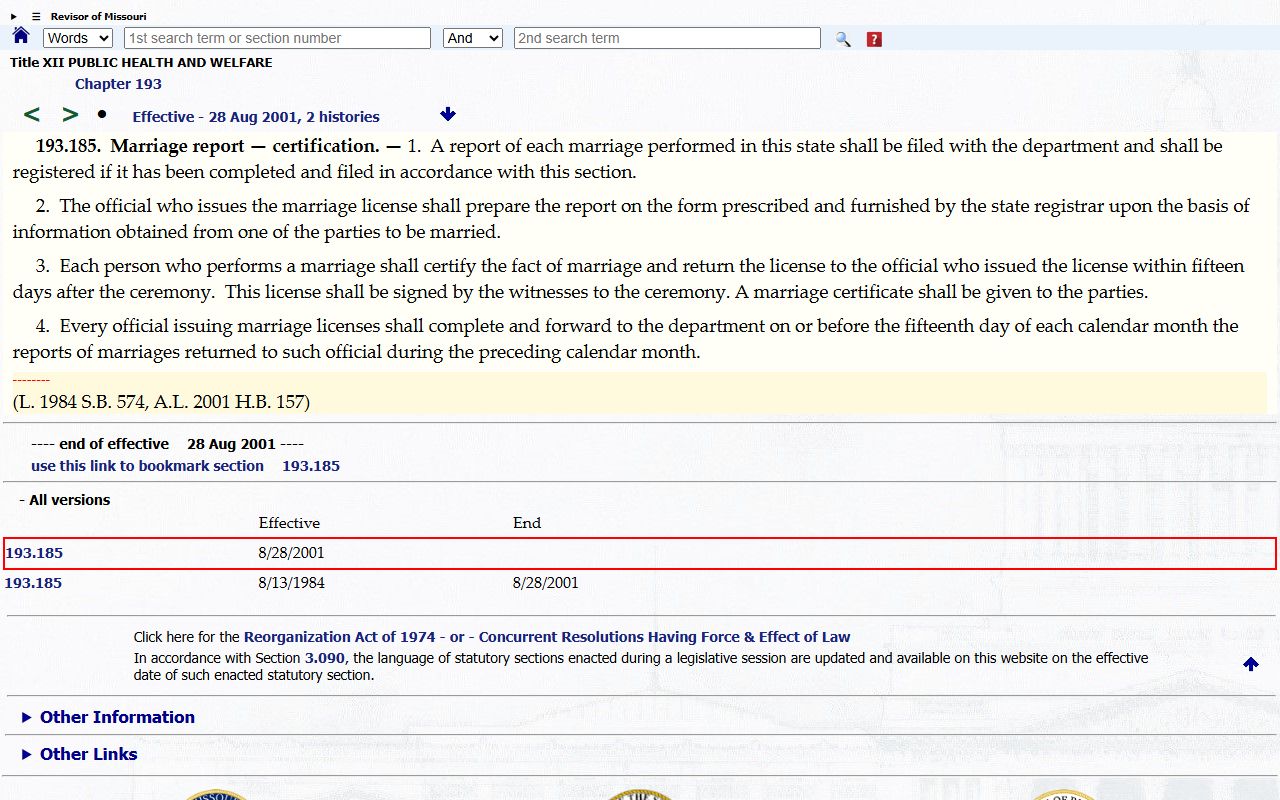This screenshot has width=1280, height=800.
Task: Select the 8/28/2001 effective date cell
Action: (x=291, y=553)
